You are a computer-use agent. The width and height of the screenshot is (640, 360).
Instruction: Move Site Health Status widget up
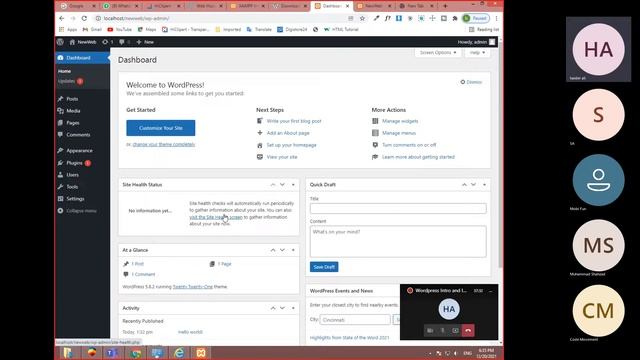[273, 185]
